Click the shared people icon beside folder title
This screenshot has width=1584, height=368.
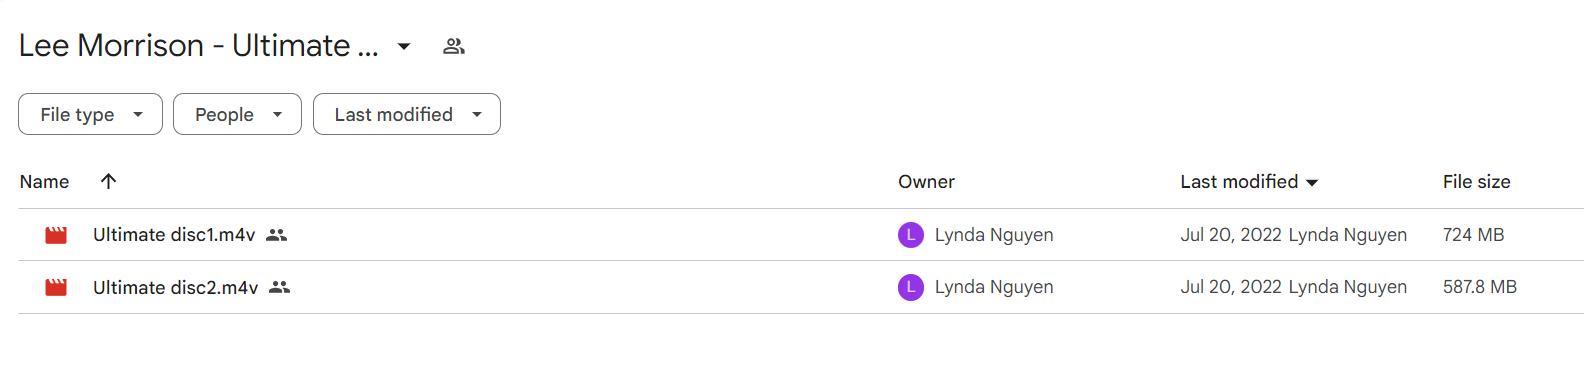[454, 46]
